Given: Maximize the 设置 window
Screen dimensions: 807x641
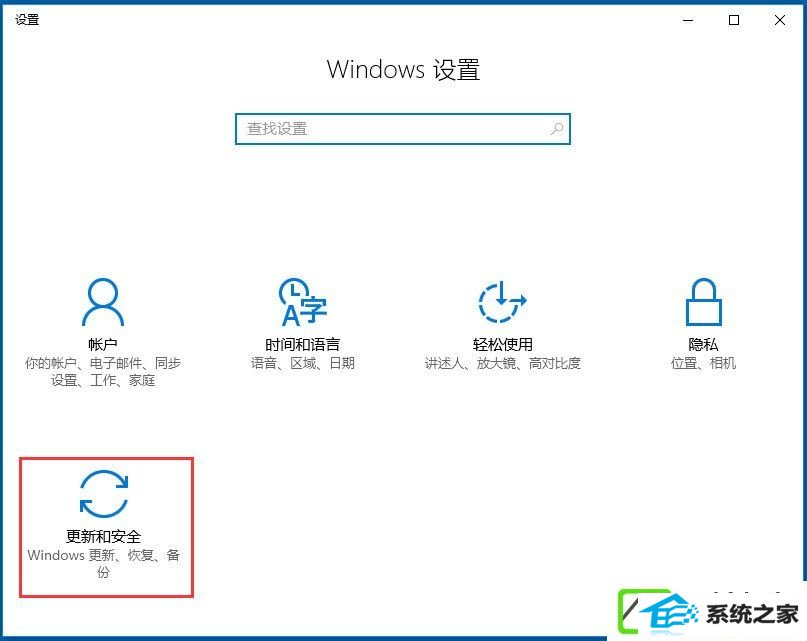Looking at the screenshot, I should [x=734, y=20].
